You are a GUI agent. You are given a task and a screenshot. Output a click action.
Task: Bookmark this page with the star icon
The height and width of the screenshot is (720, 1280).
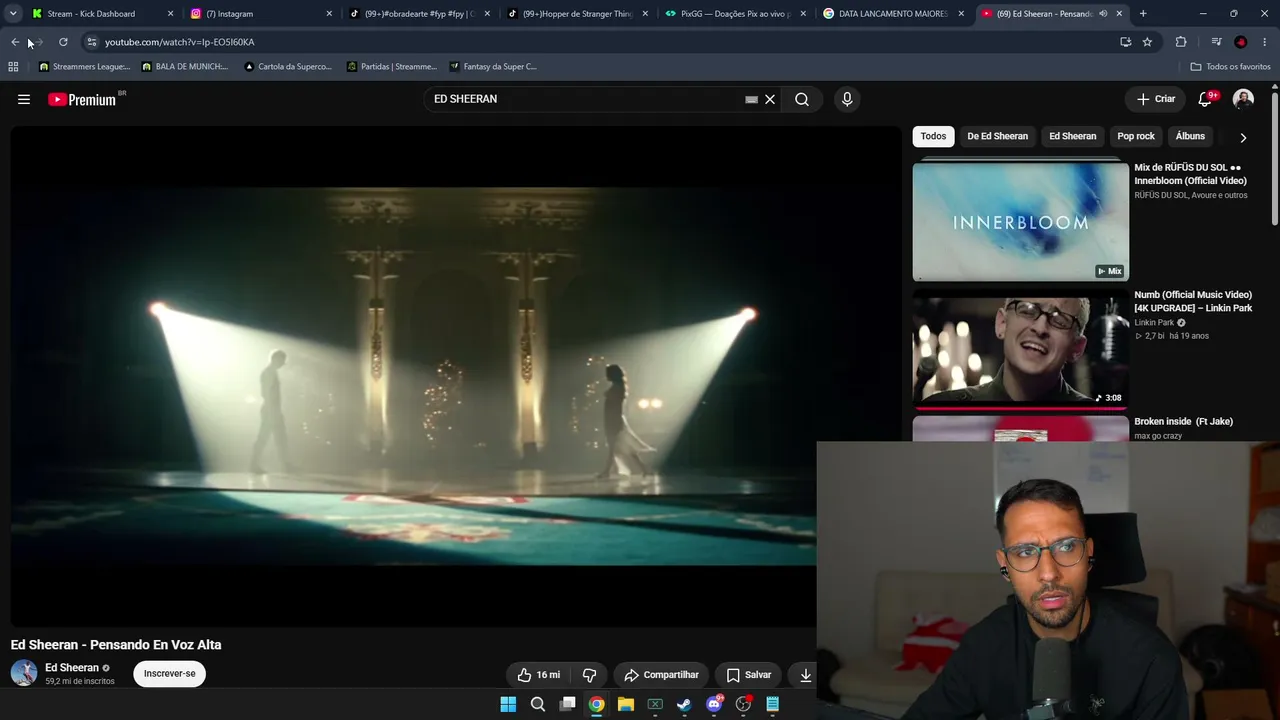[1147, 42]
